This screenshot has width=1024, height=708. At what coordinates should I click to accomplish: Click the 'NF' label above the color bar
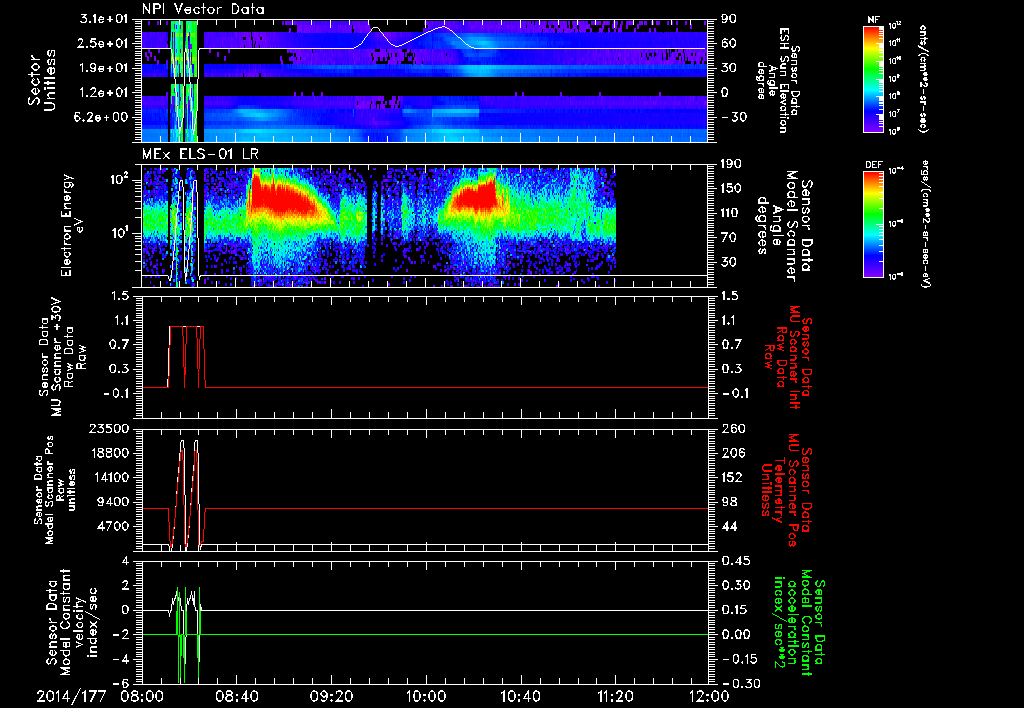(x=873, y=20)
